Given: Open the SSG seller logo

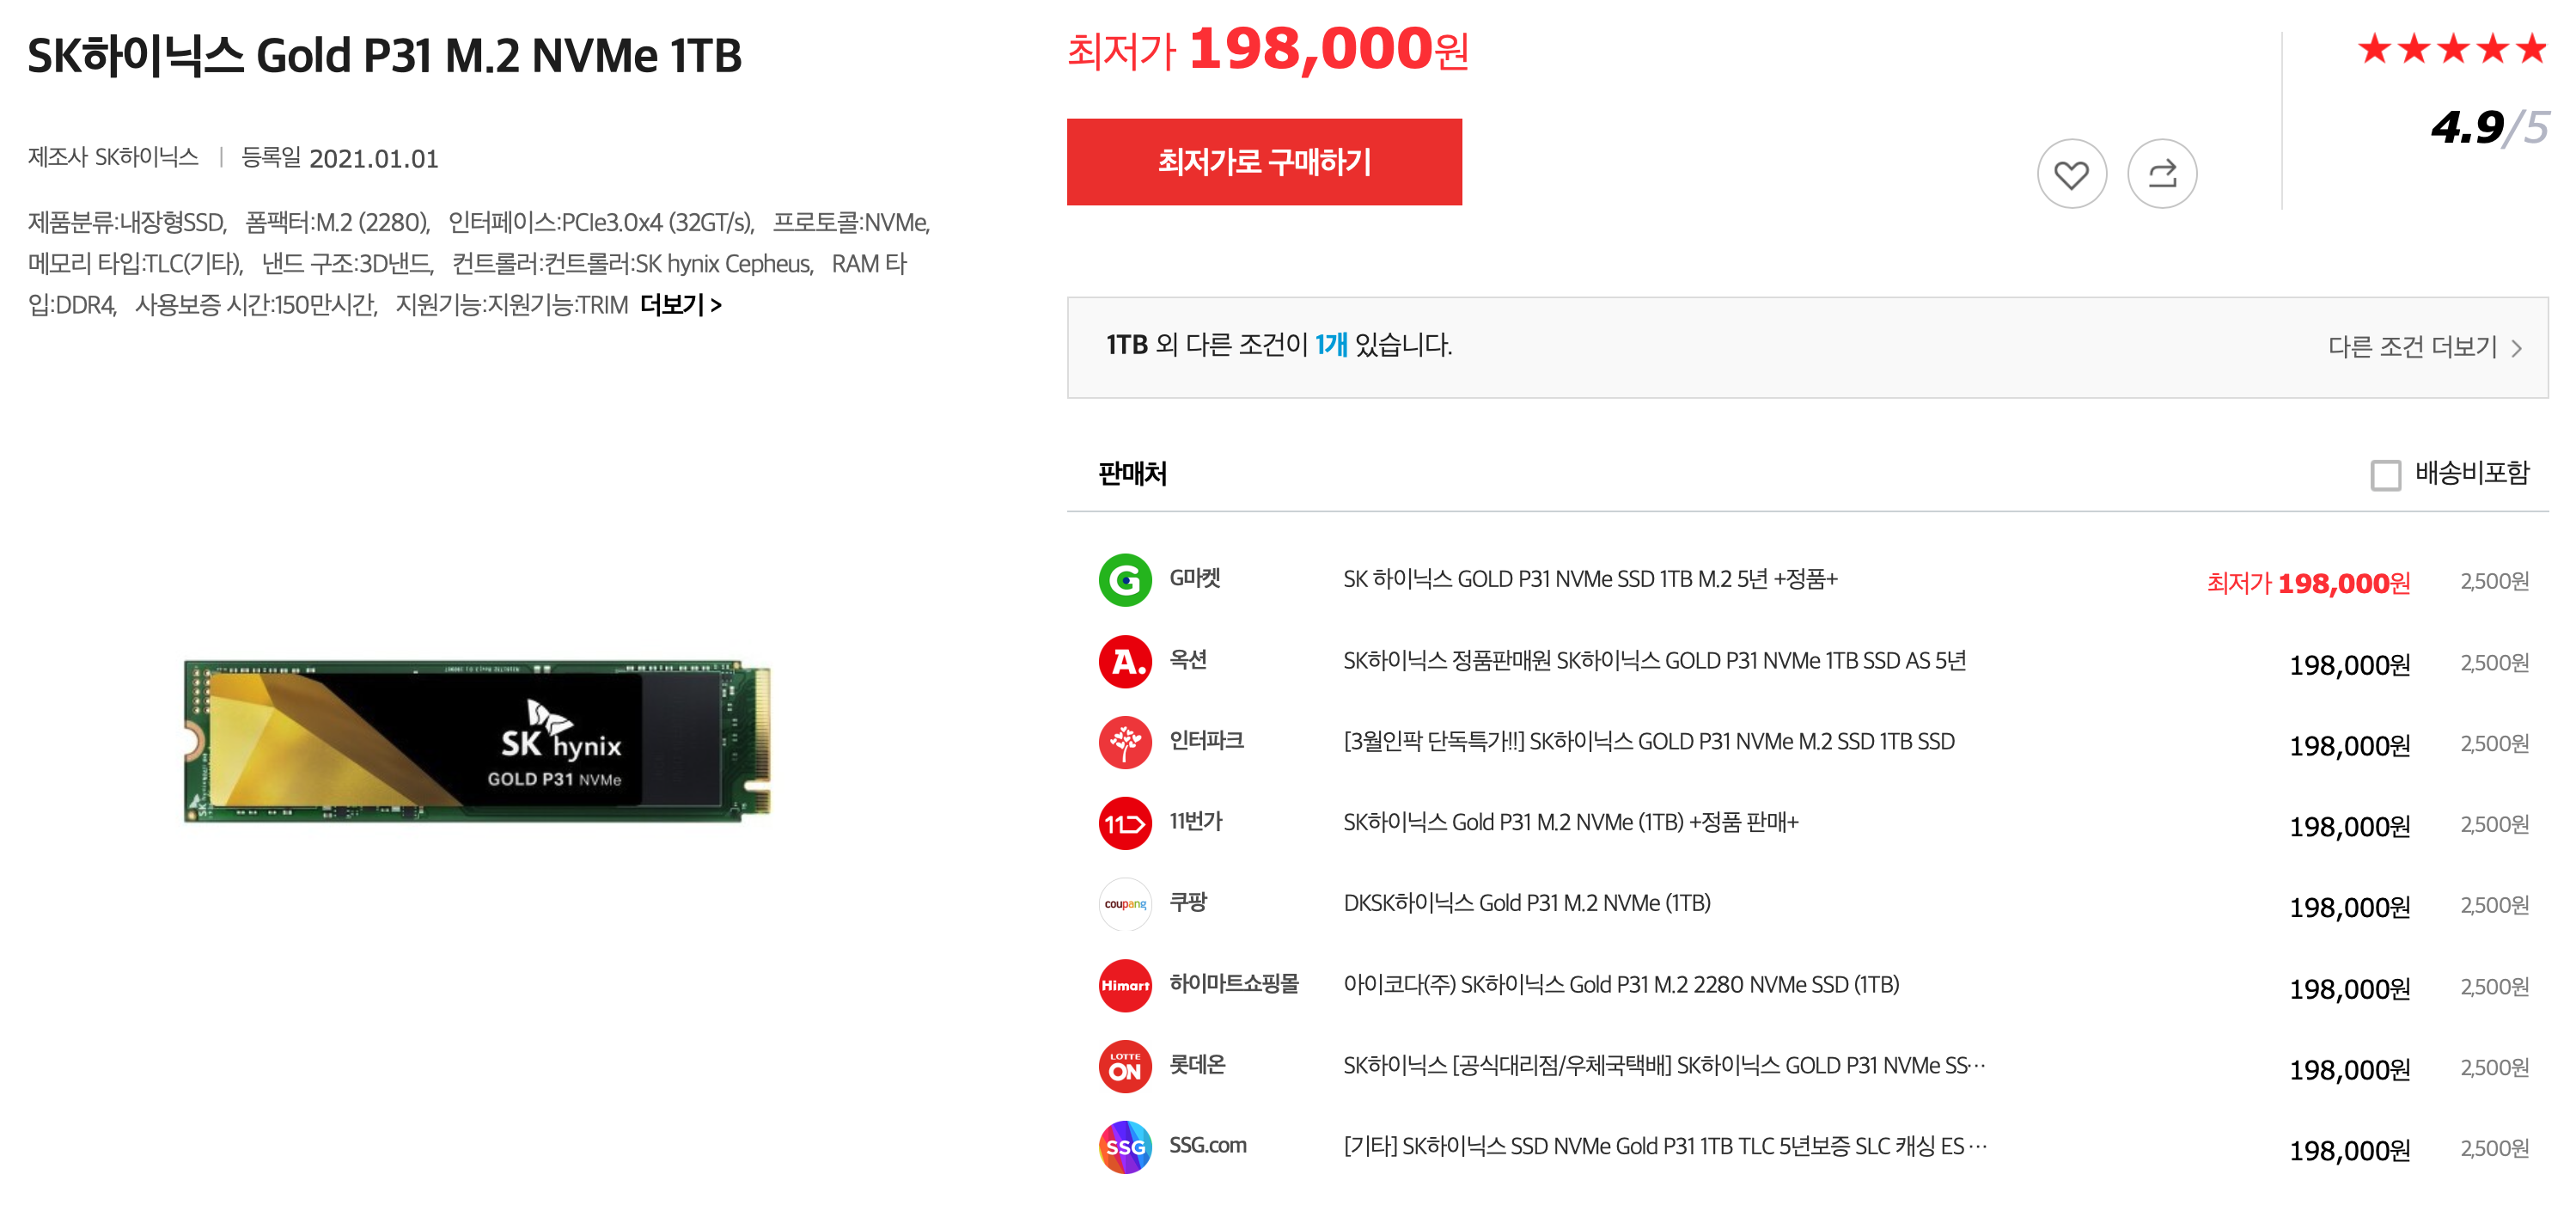Looking at the screenshot, I should (x=1125, y=1147).
